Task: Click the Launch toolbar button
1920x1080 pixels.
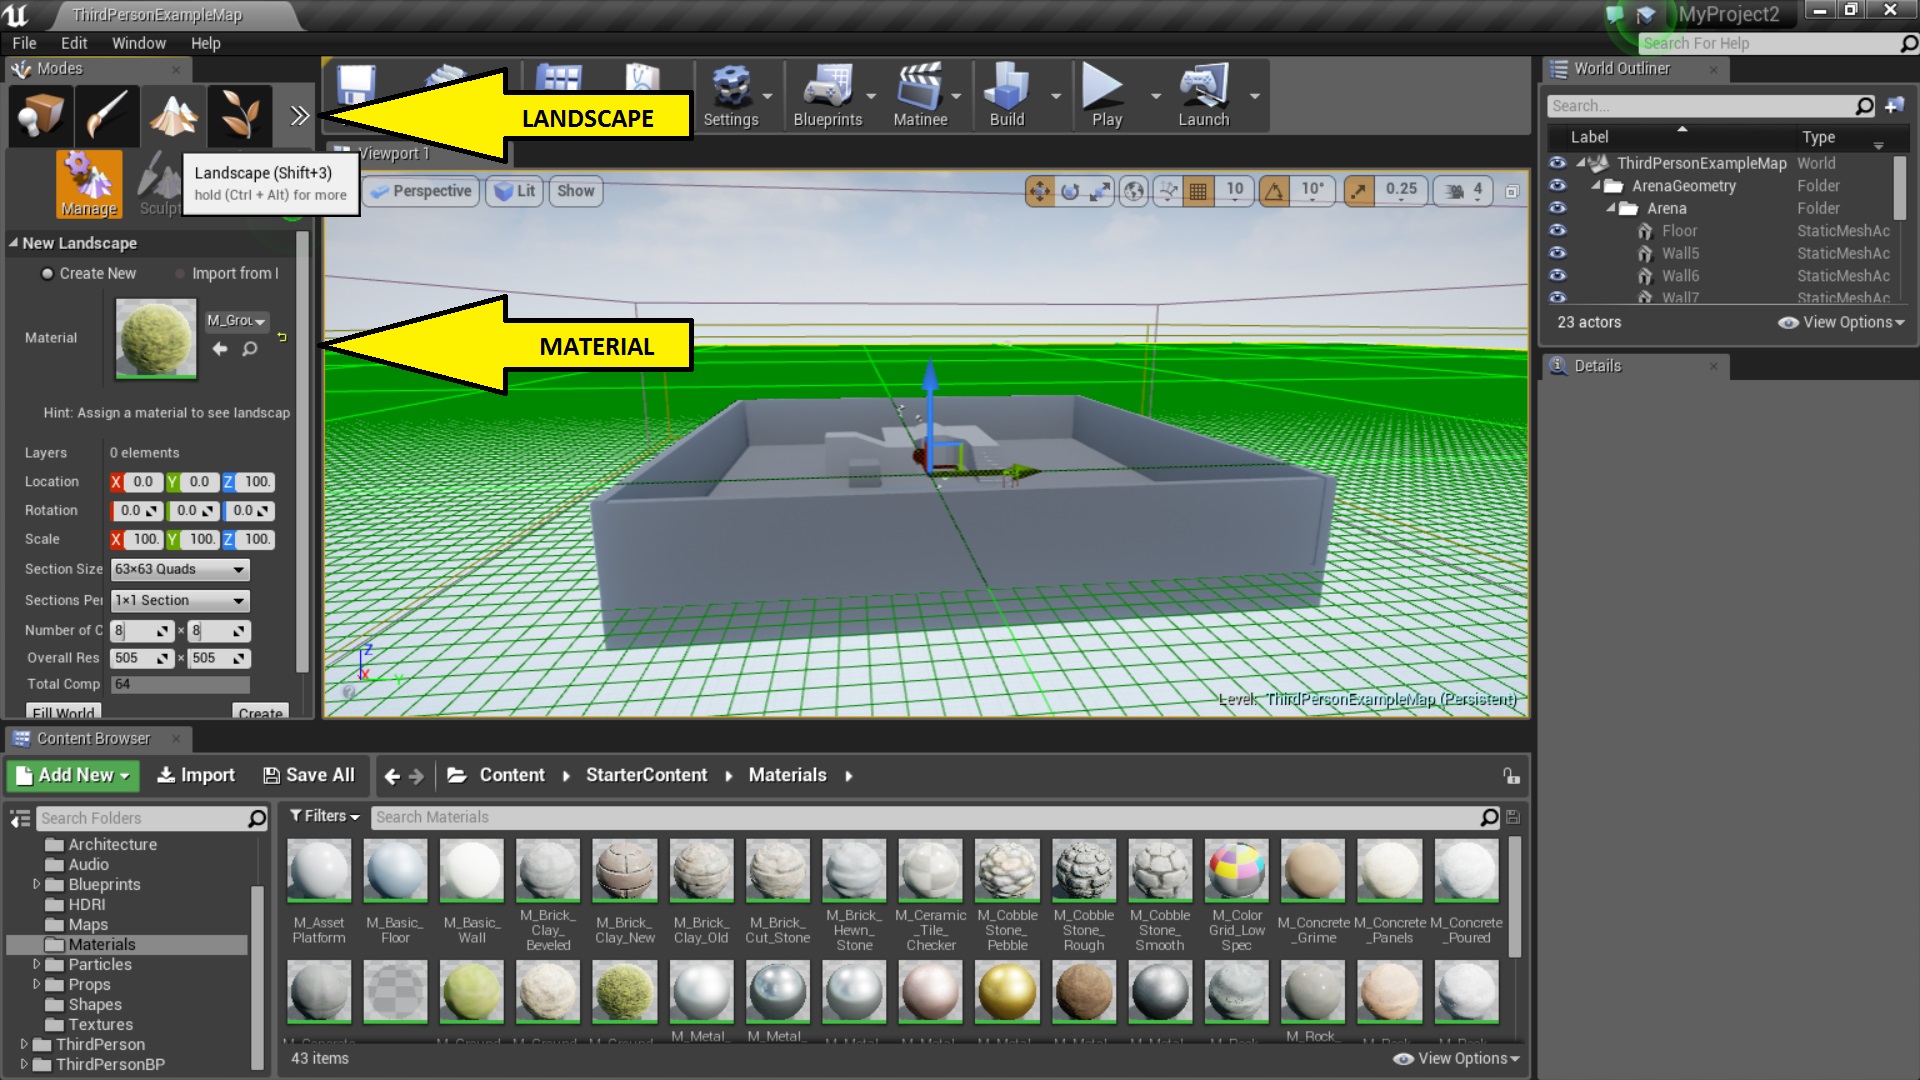Action: tap(1203, 96)
